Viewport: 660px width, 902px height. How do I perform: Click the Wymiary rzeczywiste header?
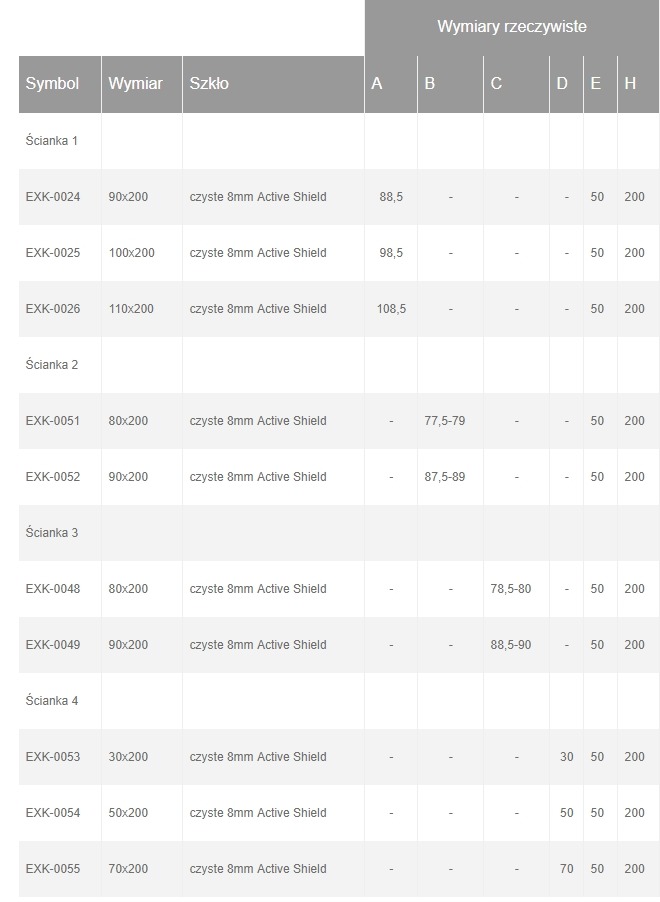(x=511, y=27)
